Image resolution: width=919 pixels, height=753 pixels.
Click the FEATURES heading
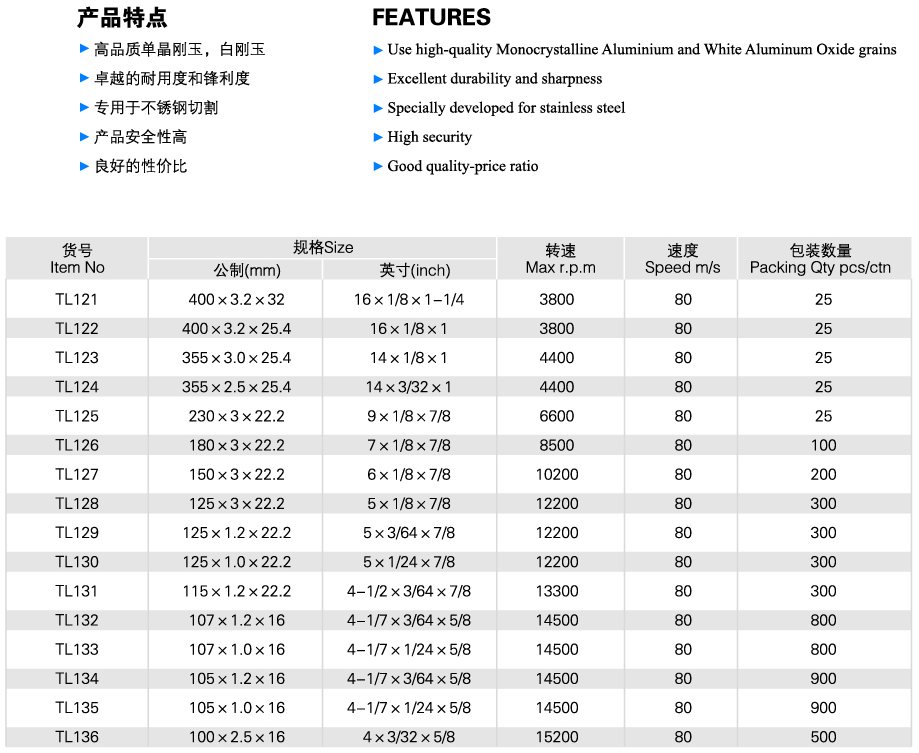pos(431,17)
